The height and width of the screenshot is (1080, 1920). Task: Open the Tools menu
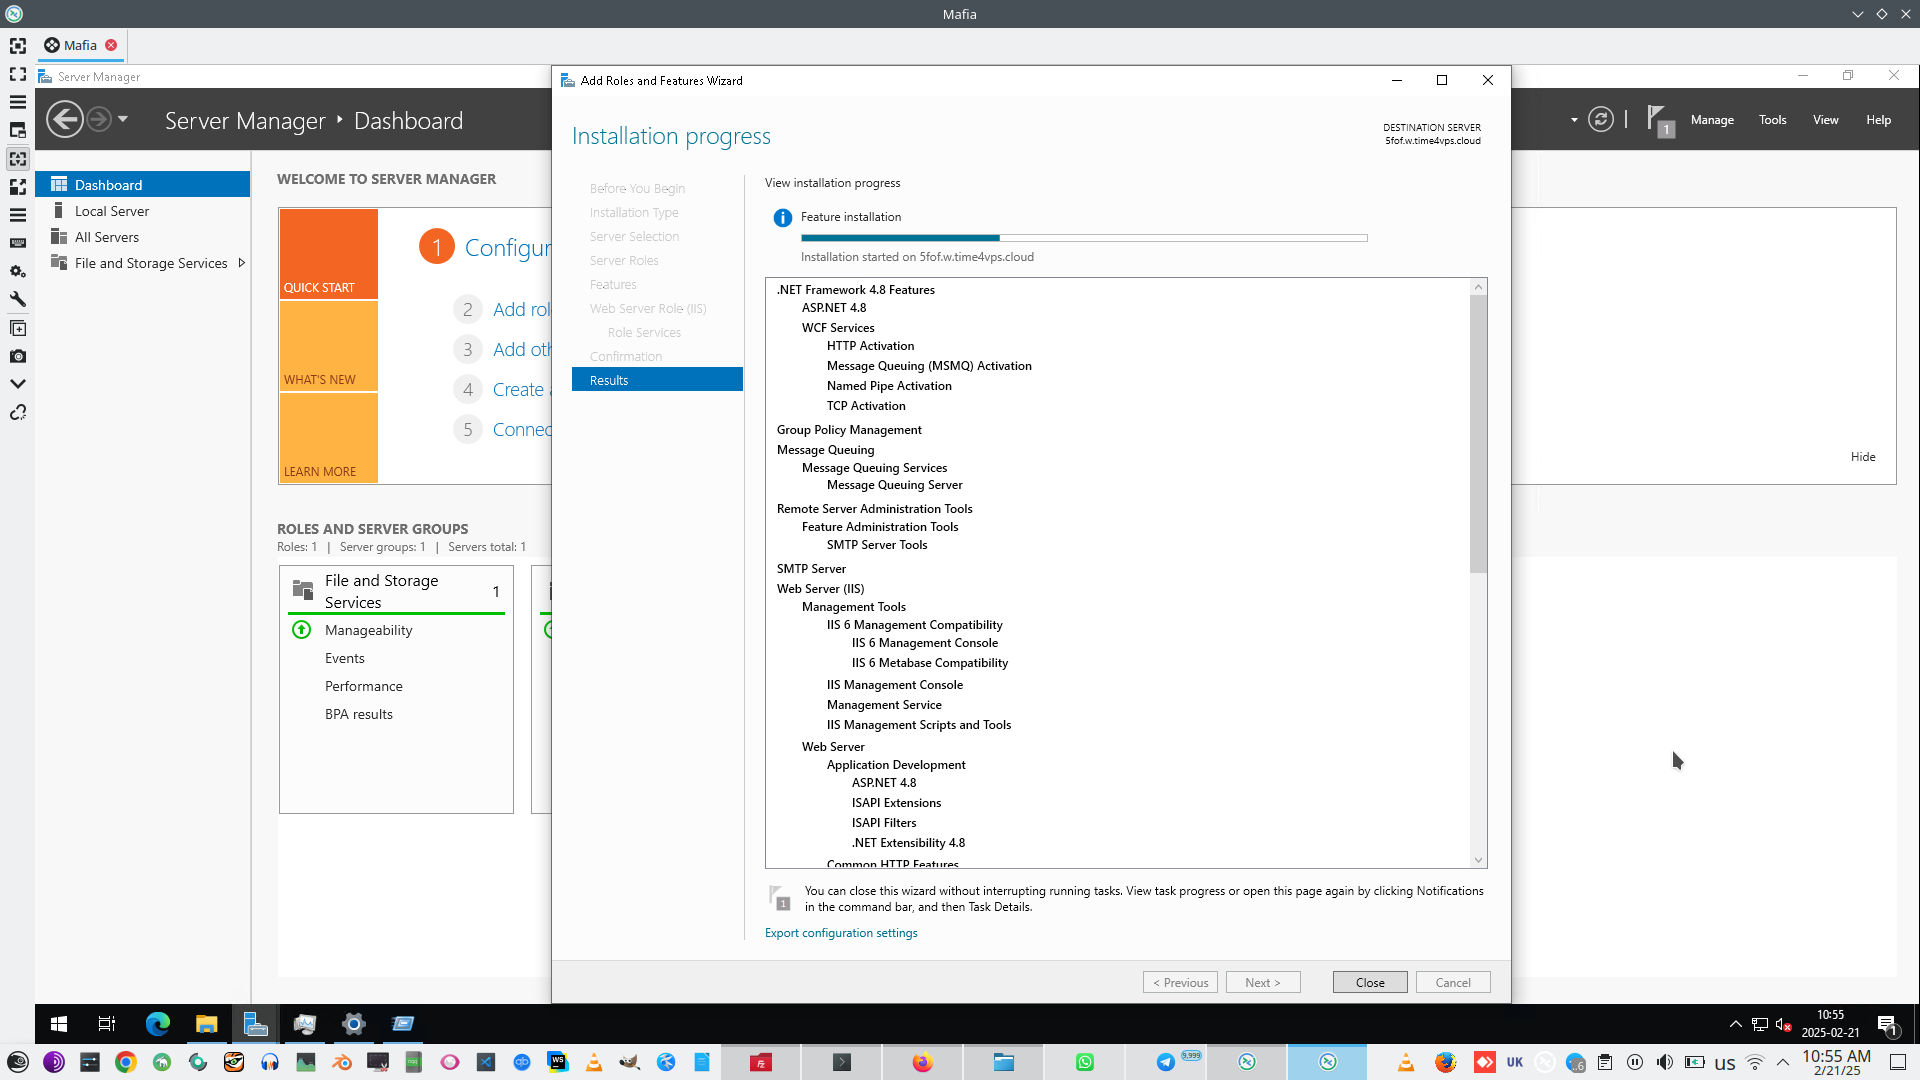coord(1772,120)
